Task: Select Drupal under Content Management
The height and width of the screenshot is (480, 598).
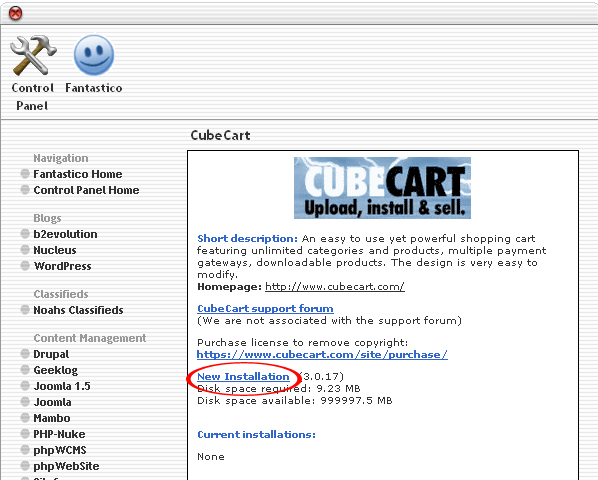Action: coord(51,354)
